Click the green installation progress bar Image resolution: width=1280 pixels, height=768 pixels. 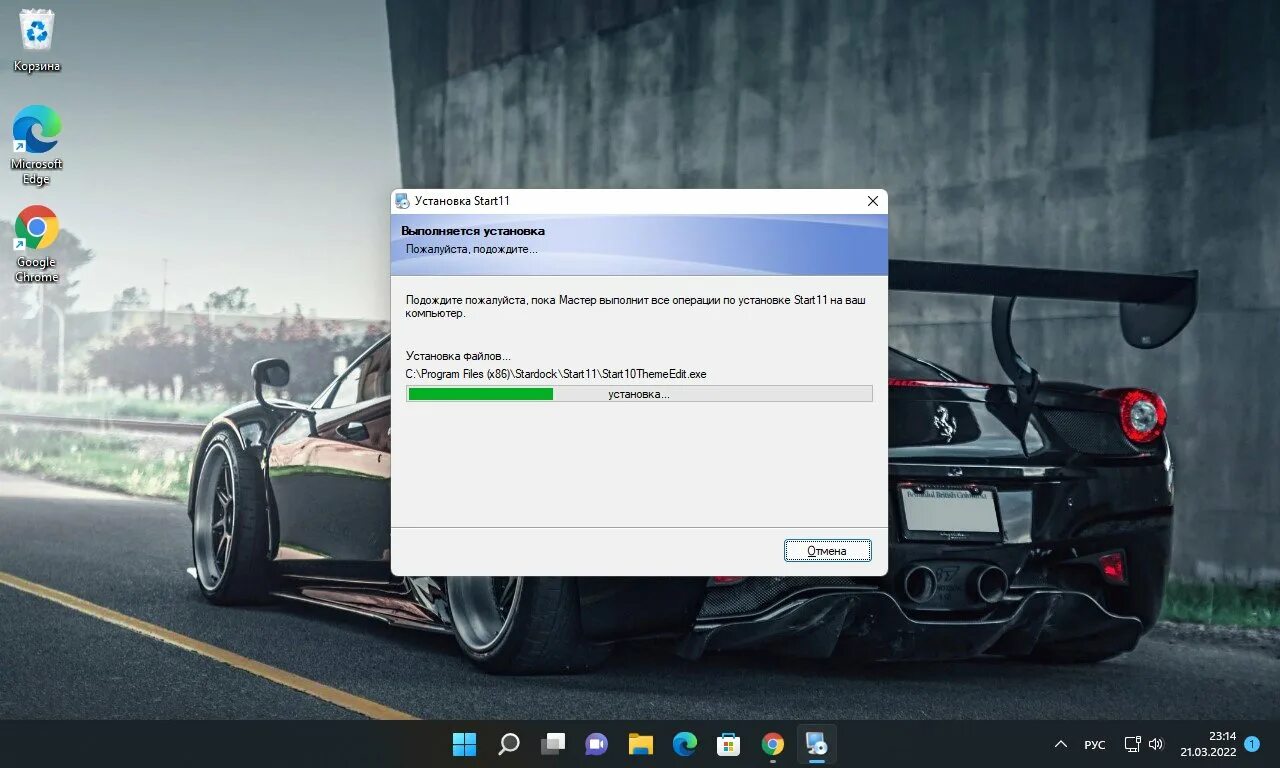639,394
